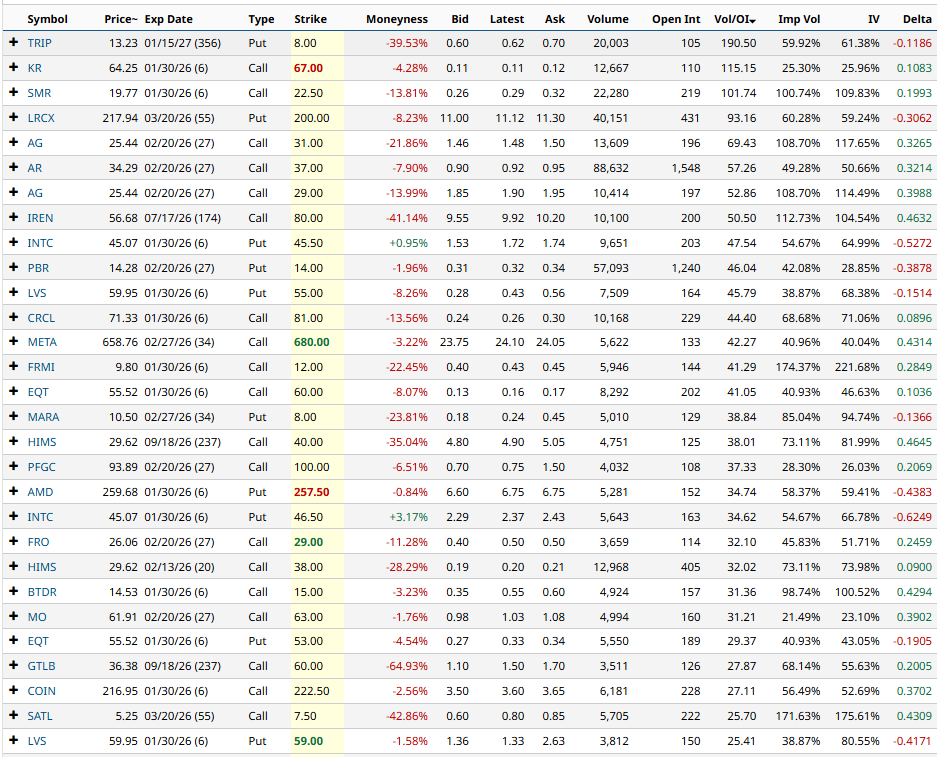The image size is (937, 757).
Task: Click GTLB moneyness value -64.93%
Action: (407, 666)
